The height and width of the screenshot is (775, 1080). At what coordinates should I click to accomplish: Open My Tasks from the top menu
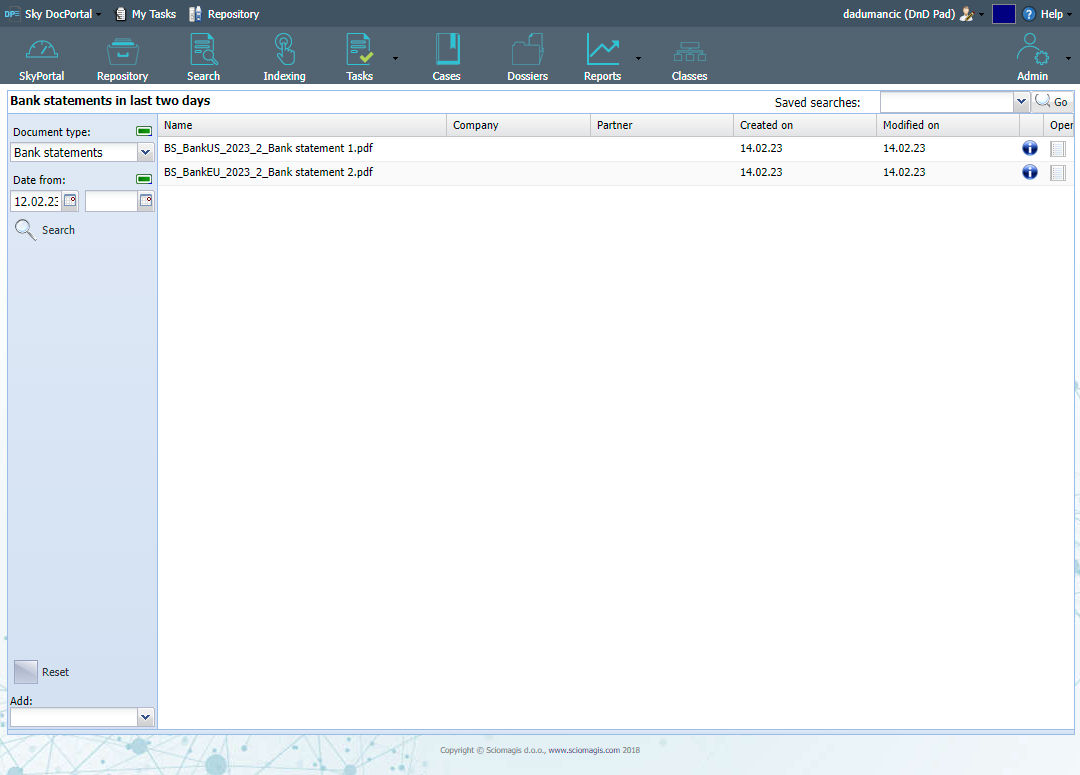point(154,14)
